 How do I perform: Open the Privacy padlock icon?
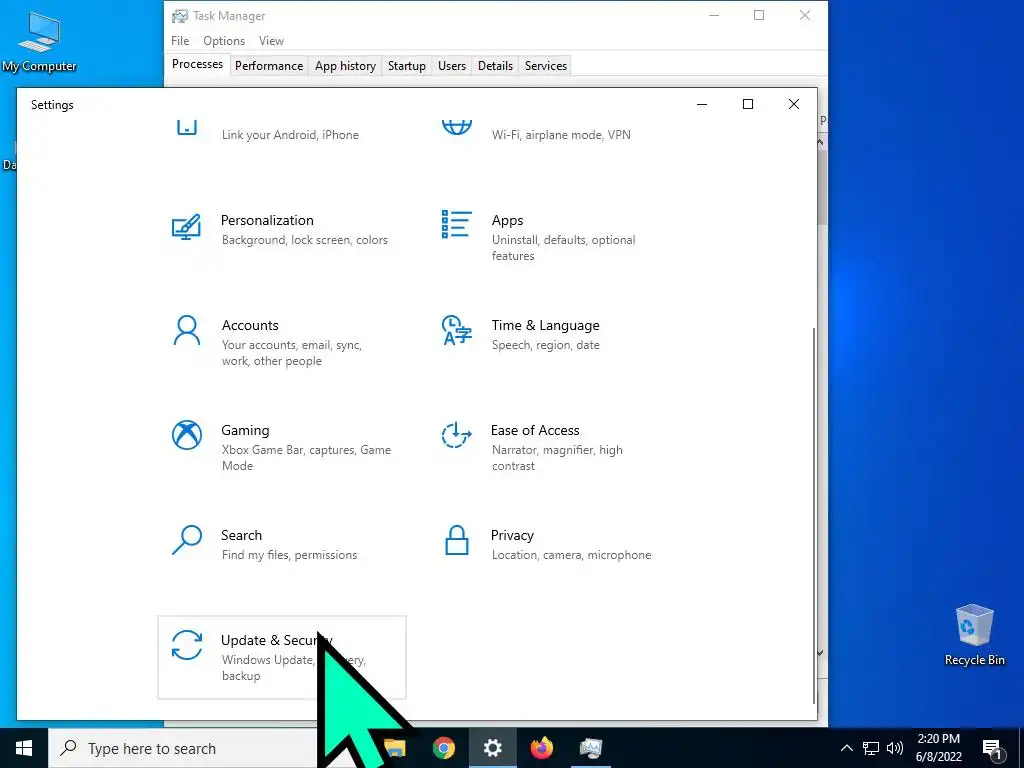coord(456,540)
